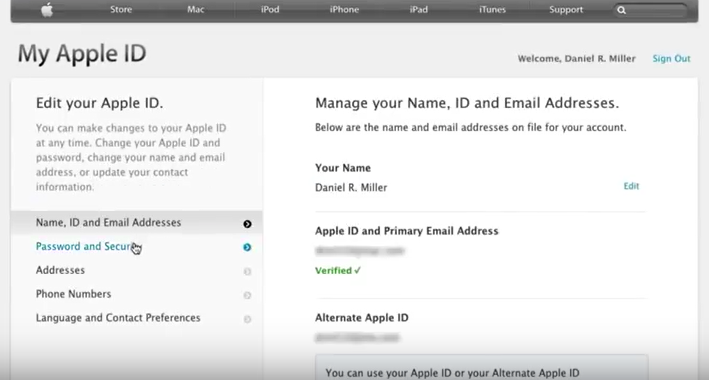This screenshot has height=380, width=709.
Task: Click the green Verified status text
Action: click(x=338, y=271)
